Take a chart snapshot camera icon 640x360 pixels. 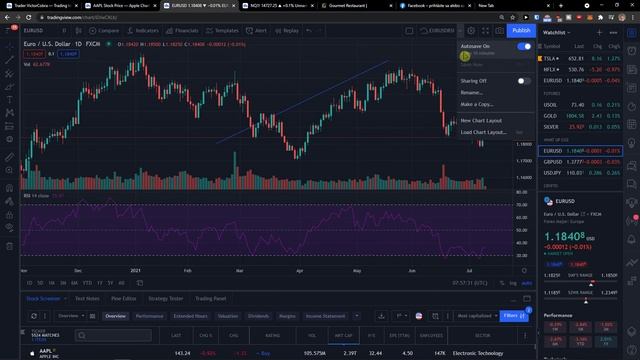click(x=499, y=31)
